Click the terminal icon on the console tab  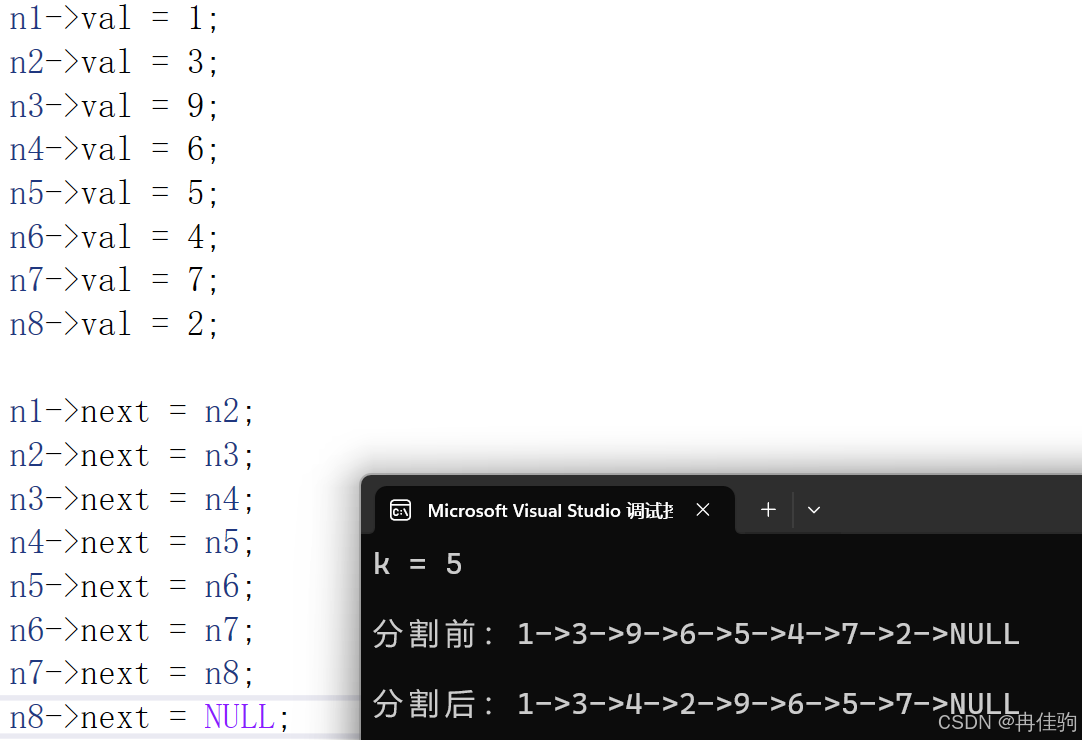[x=400, y=510]
